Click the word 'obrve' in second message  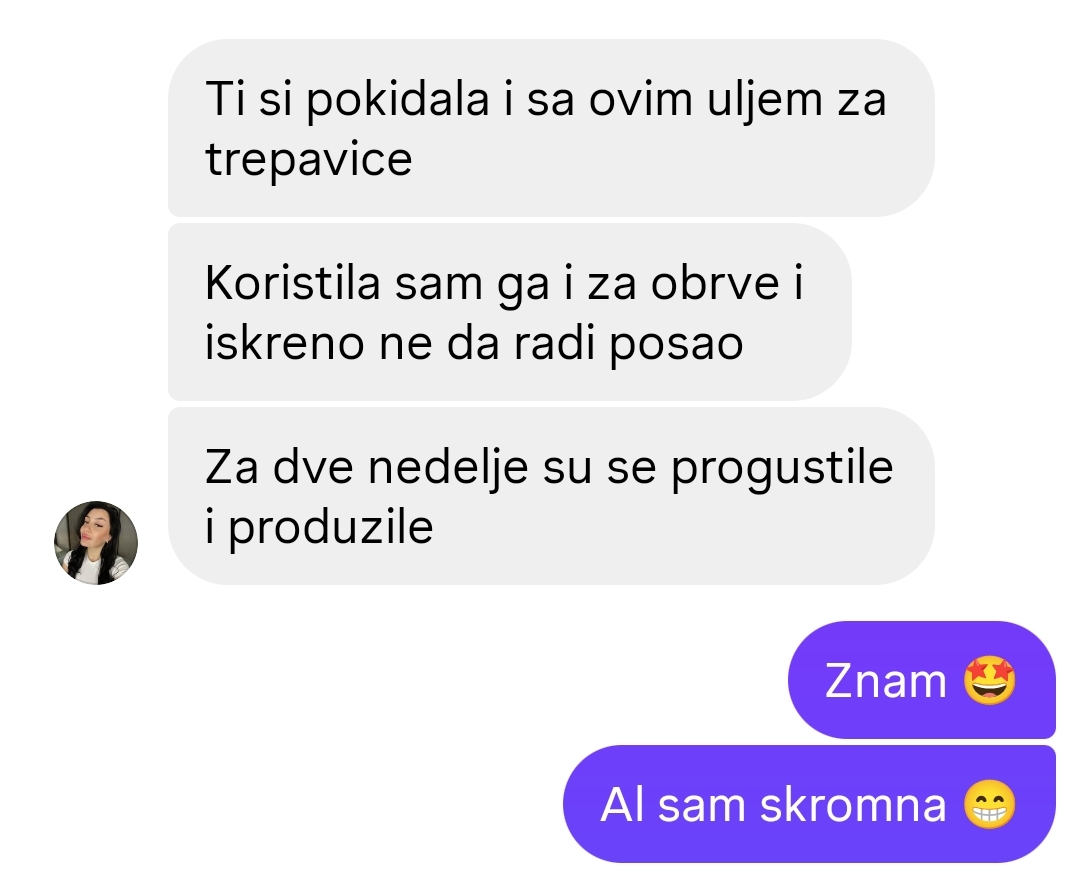tap(715, 283)
